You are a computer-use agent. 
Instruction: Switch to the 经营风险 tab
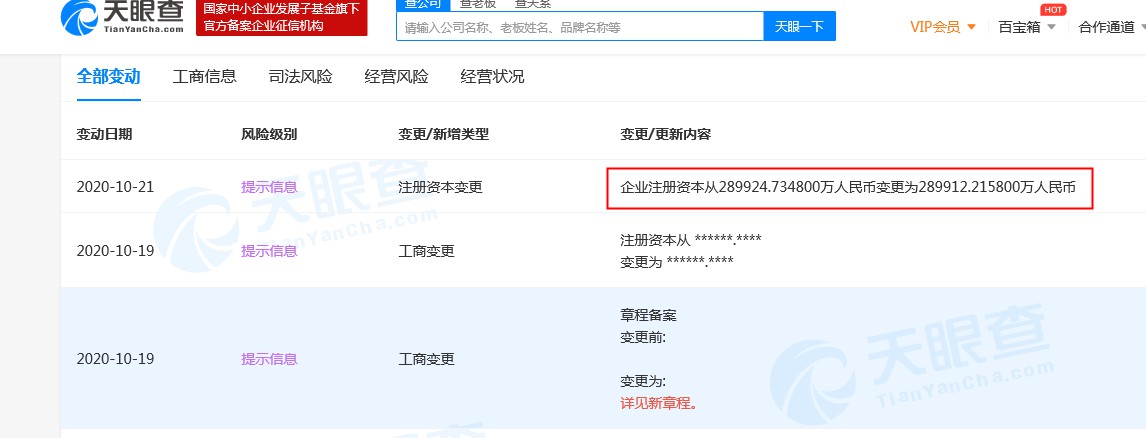(396, 77)
